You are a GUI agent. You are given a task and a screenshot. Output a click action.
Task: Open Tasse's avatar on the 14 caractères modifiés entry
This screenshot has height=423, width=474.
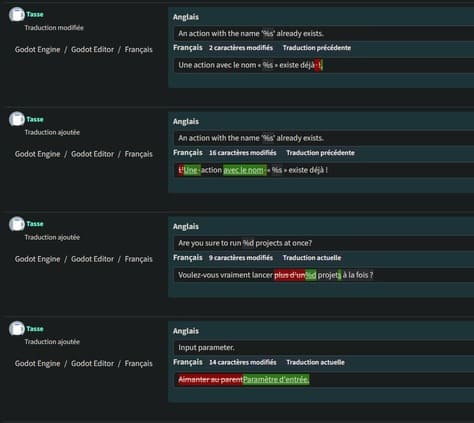(x=17, y=329)
